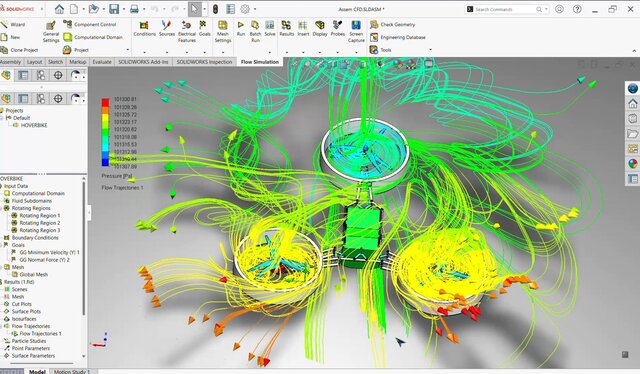Open Electrical Features
The width and height of the screenshot is (640, 374).
[187, 31]
